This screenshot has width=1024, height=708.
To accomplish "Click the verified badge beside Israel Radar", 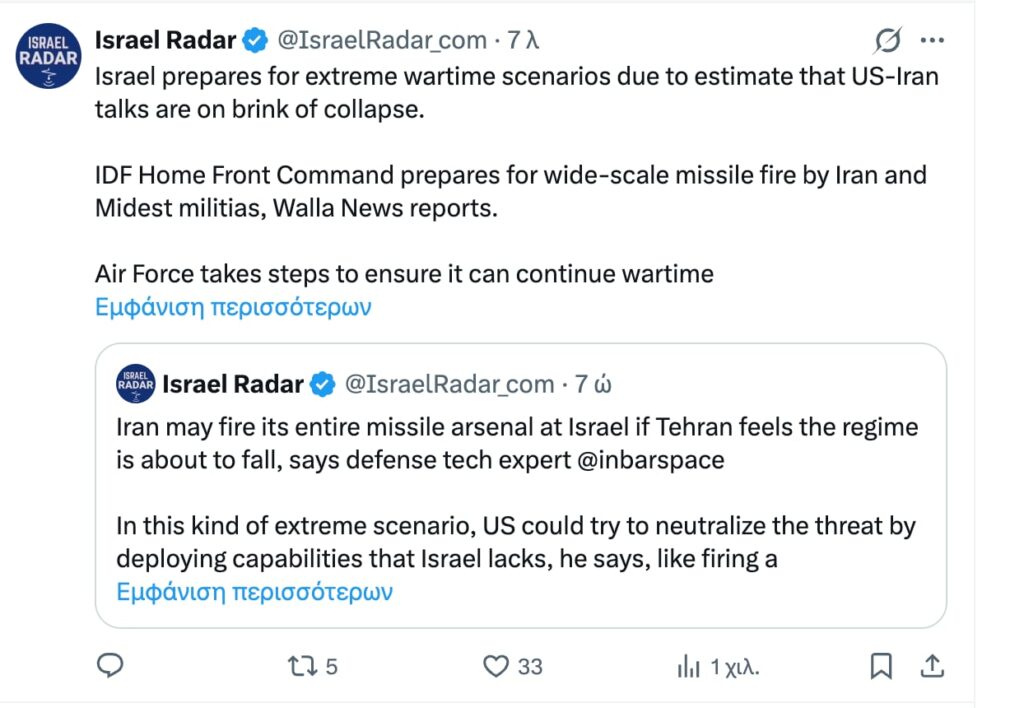I will pyautogui.click(x=255, y=40).
